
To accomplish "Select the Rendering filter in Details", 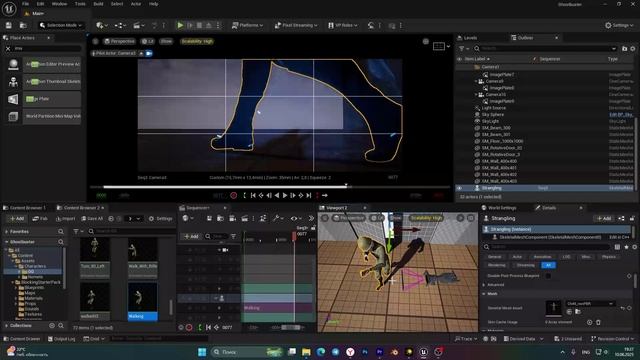I will click(x=497, y=265).
